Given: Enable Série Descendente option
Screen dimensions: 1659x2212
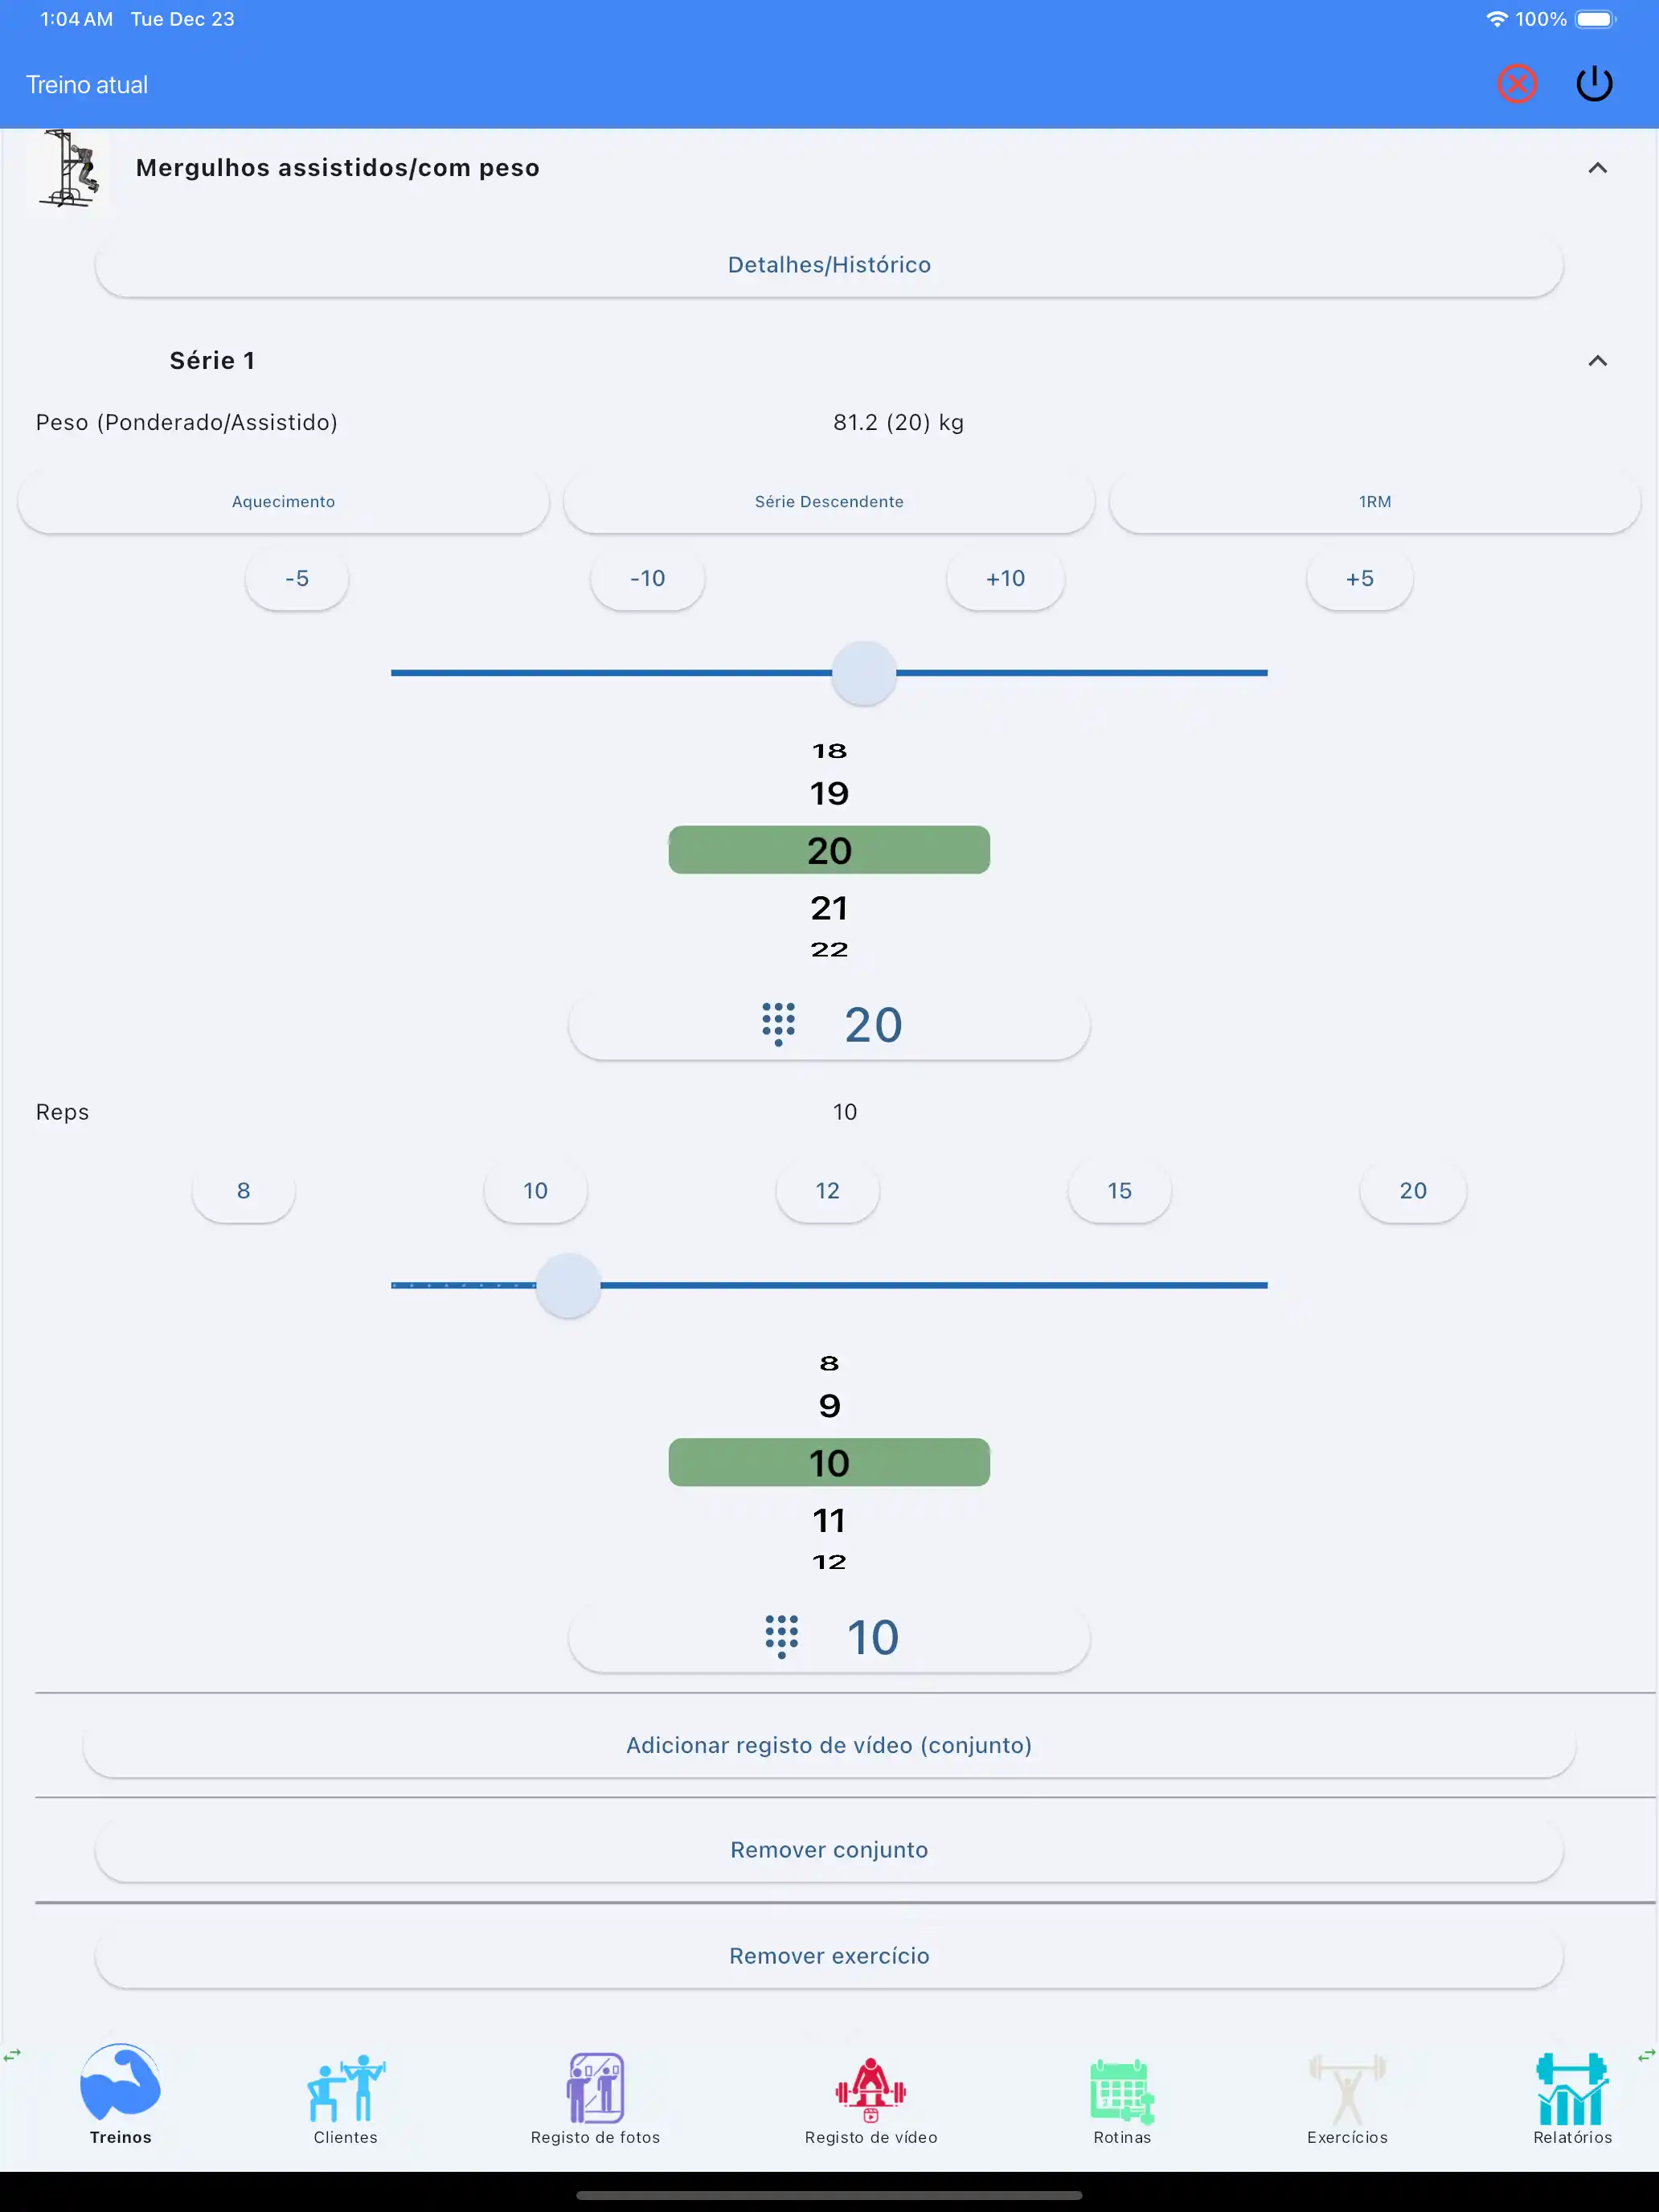Looking at the screenshot, I should (x=828, y=501).
